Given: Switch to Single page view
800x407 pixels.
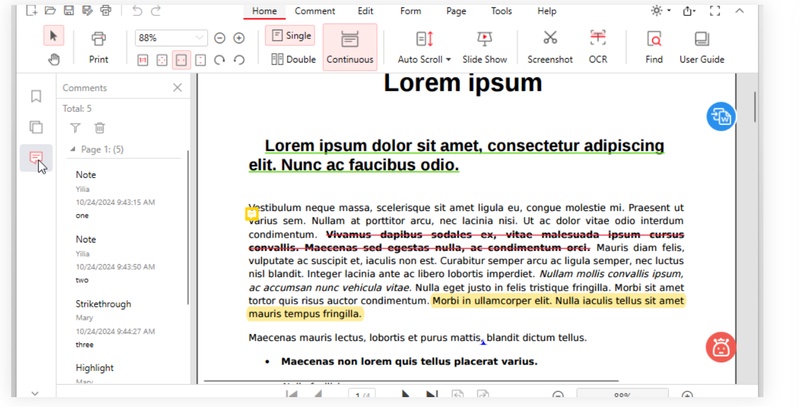Looking at the screenshot, I should (x=289, y=36).
